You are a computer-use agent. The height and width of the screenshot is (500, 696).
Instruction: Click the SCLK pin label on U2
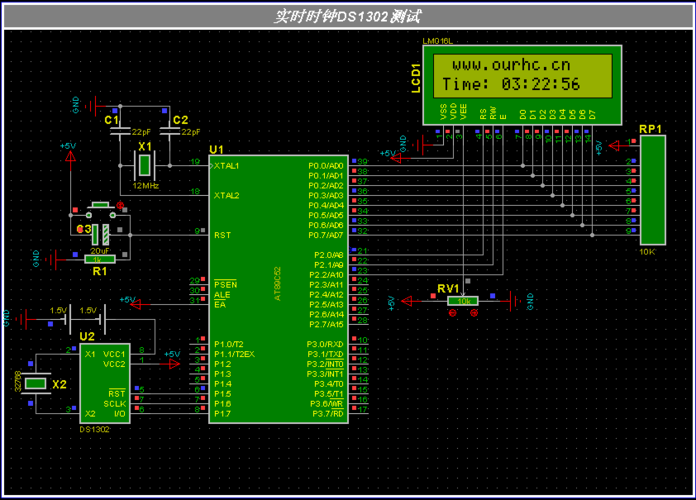[115, 404]
